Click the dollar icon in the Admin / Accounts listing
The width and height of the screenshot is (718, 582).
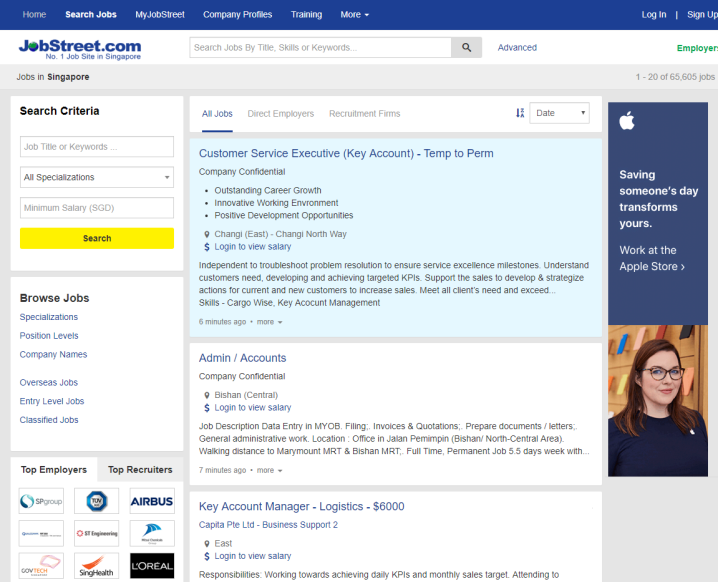pyautogui.click(x=207, y=408)
